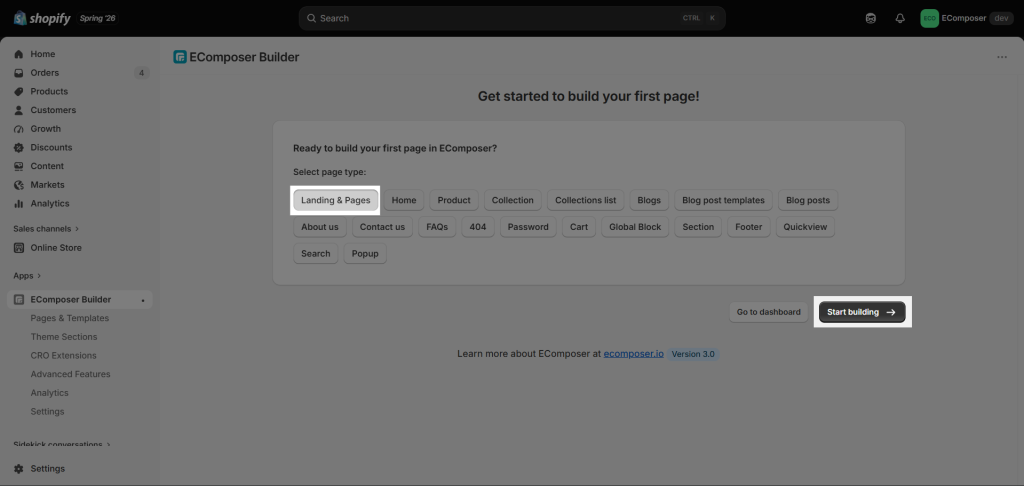Screen dimensions: 1024x486
Task: Click the Settings gear icon at bottom
Action: (18, 468)
